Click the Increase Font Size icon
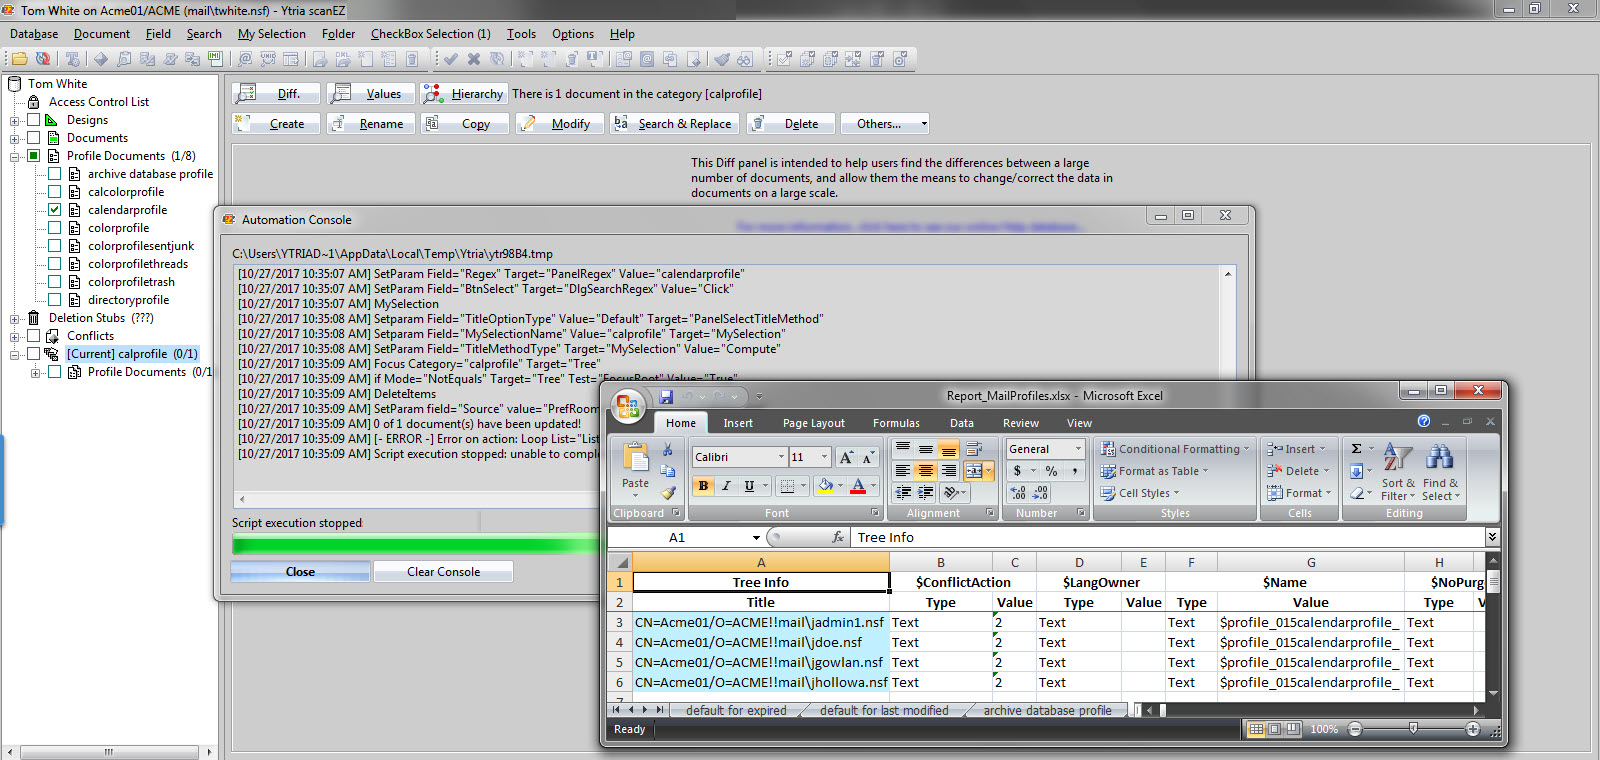1600x760 pixels. [846, 457]
